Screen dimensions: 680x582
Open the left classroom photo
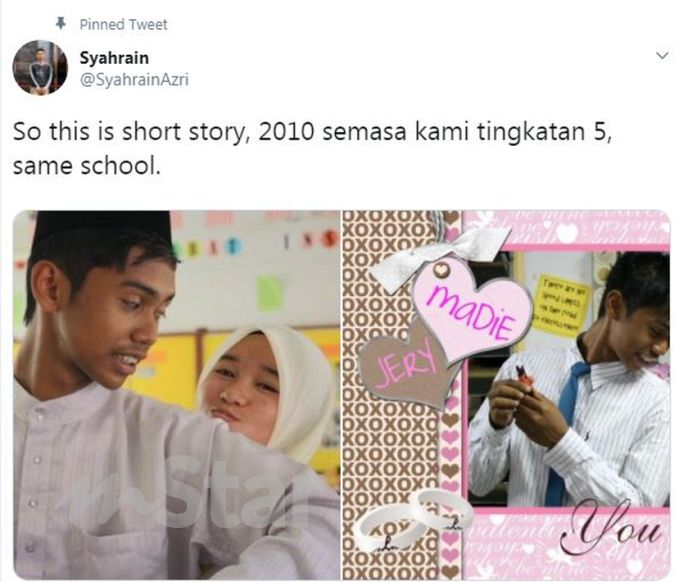[x=177, y=395]
